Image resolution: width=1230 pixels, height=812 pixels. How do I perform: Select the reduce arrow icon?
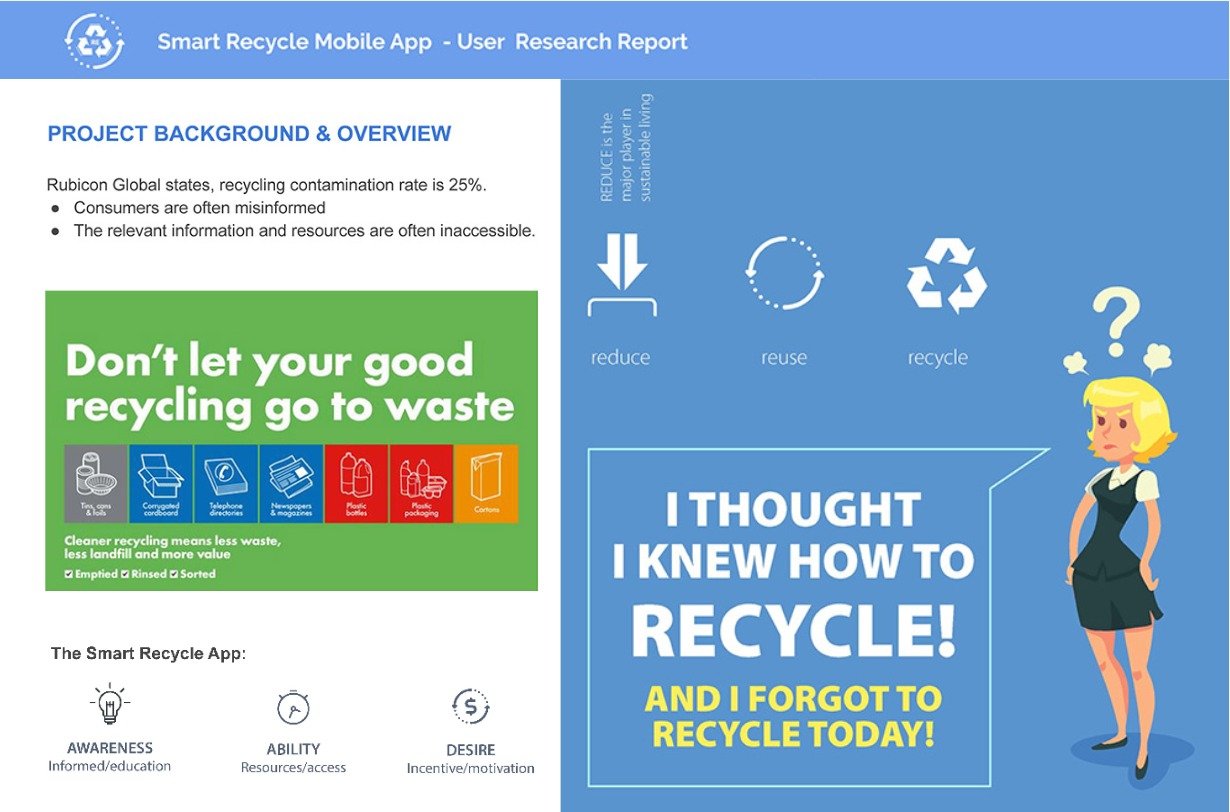point(622,270)
